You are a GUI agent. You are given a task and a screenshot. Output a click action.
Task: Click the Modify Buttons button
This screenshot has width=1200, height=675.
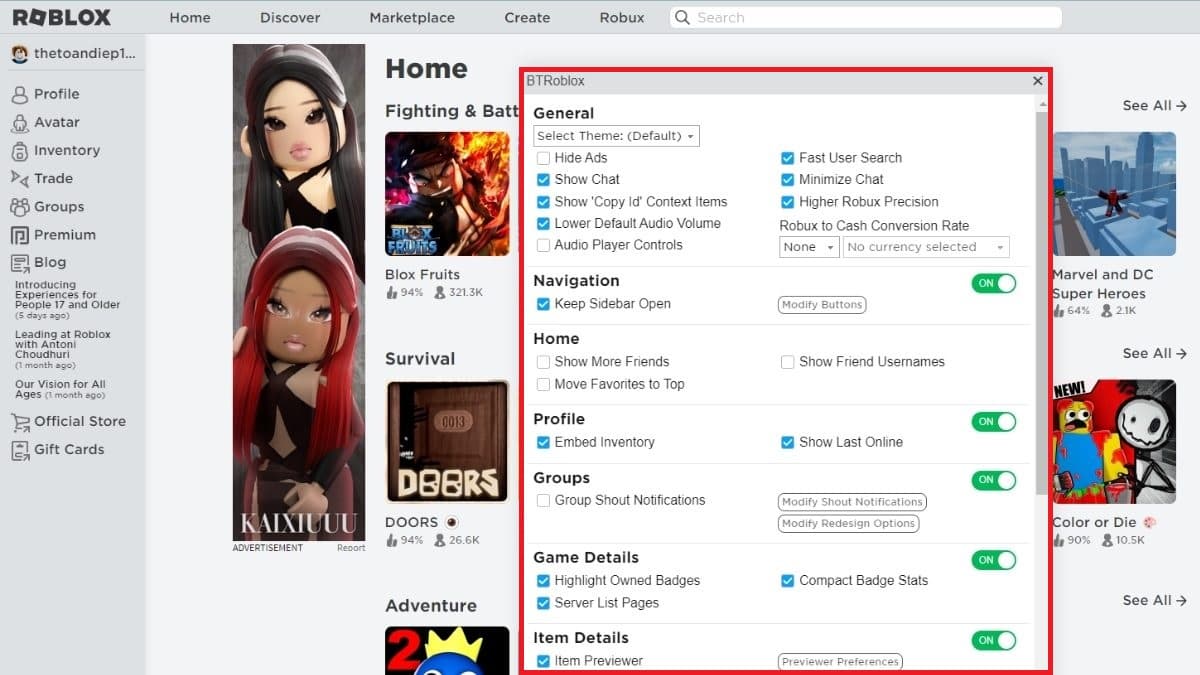point(821,305)
